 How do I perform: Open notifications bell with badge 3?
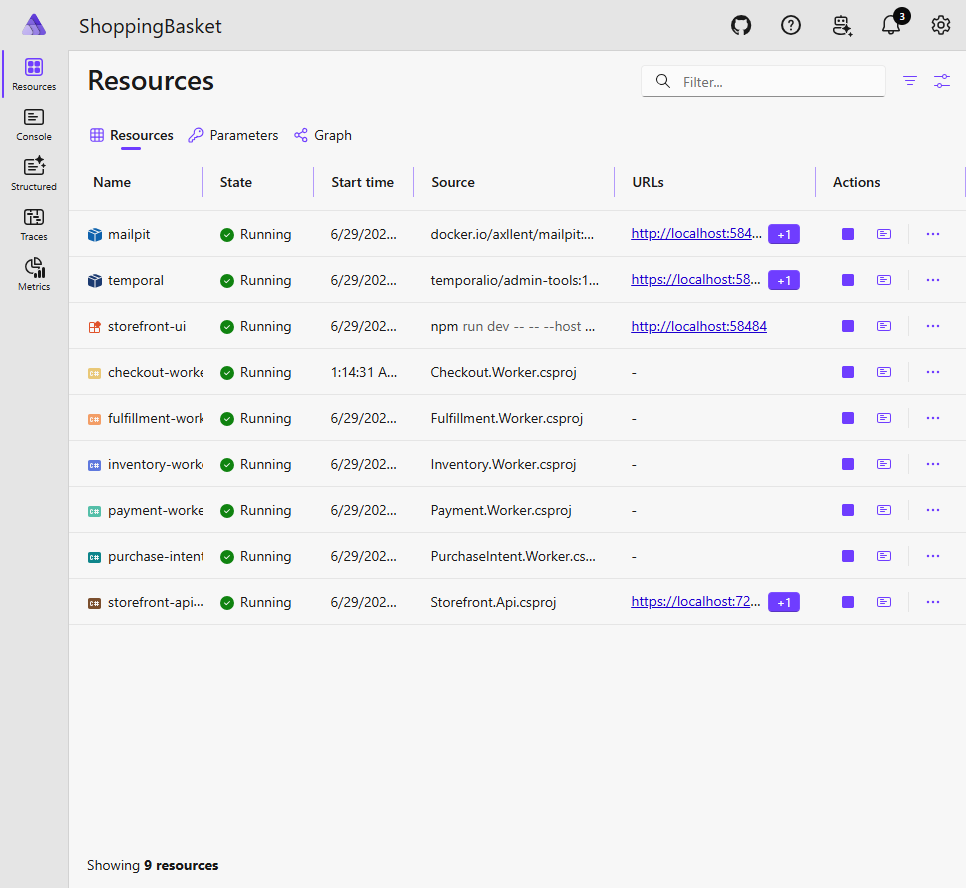(x=892, y=25)
